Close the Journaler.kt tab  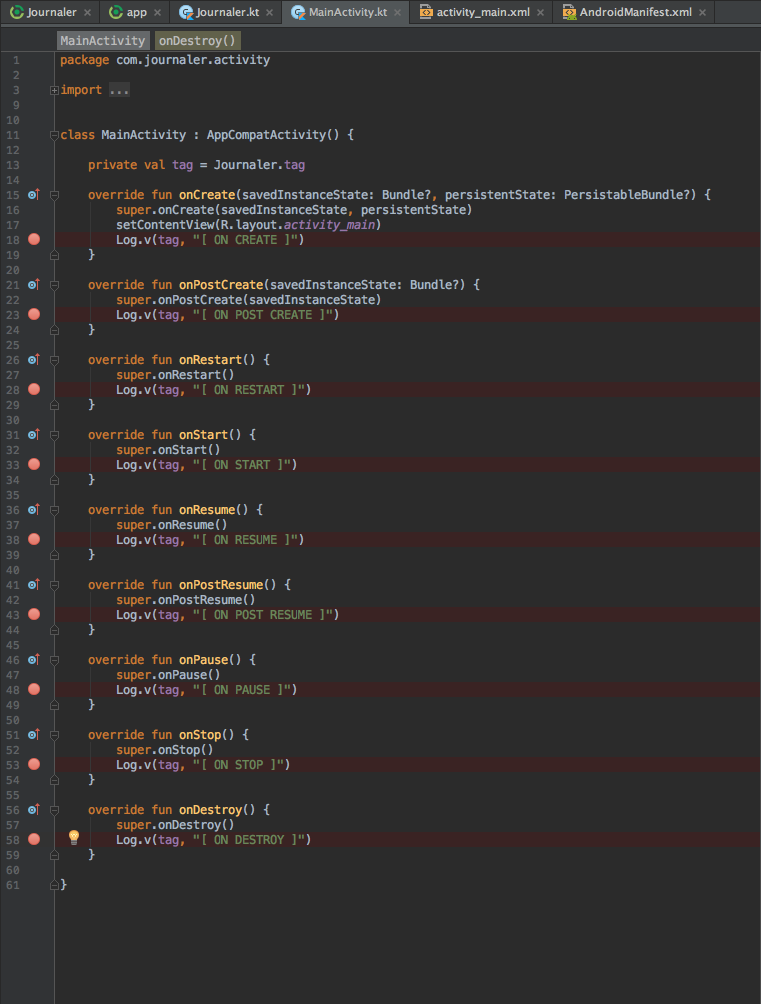coord(270,12)
